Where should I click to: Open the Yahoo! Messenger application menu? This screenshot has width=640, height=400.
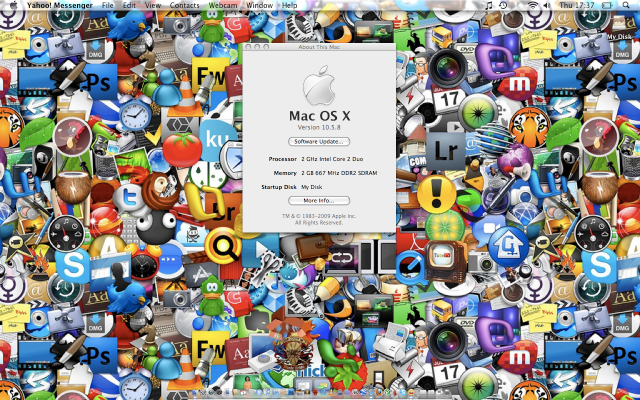(x=60, y=5)
